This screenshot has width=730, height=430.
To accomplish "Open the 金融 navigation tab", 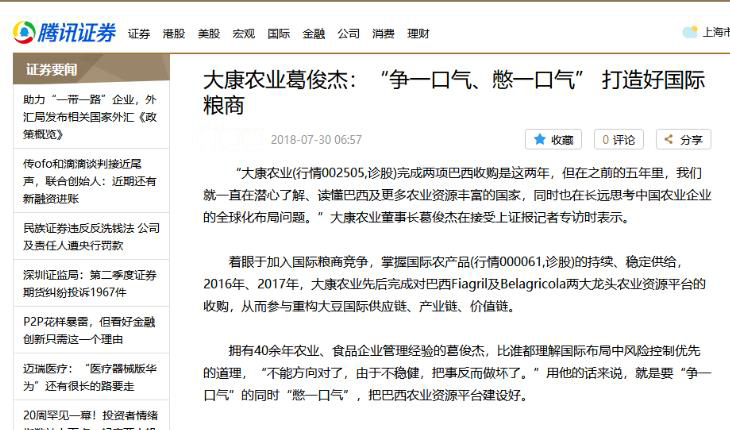I will 314,34.
